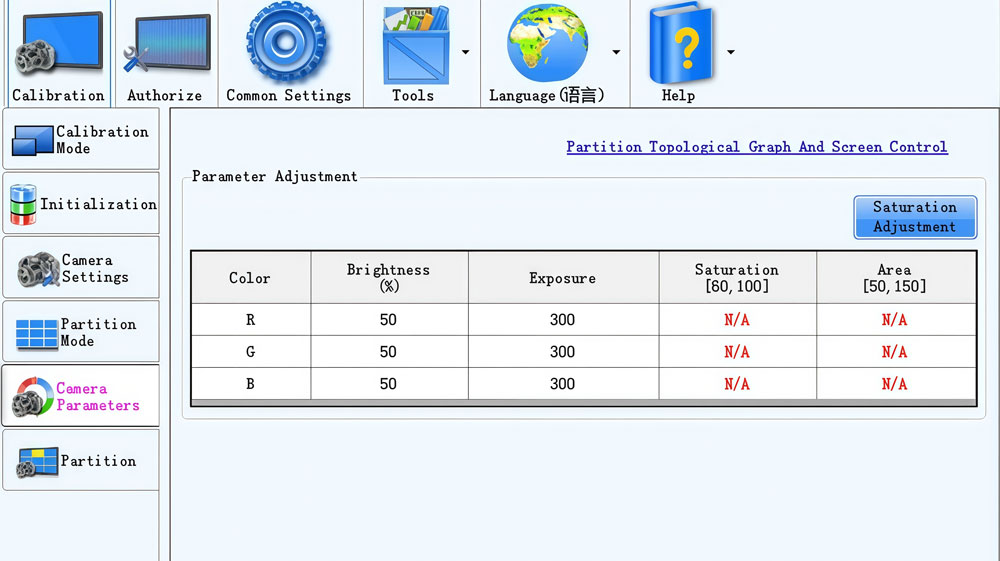Click the area N/A cell in row R
The height and width of the screenshot is (561, 1000).
tap(895, 319)
